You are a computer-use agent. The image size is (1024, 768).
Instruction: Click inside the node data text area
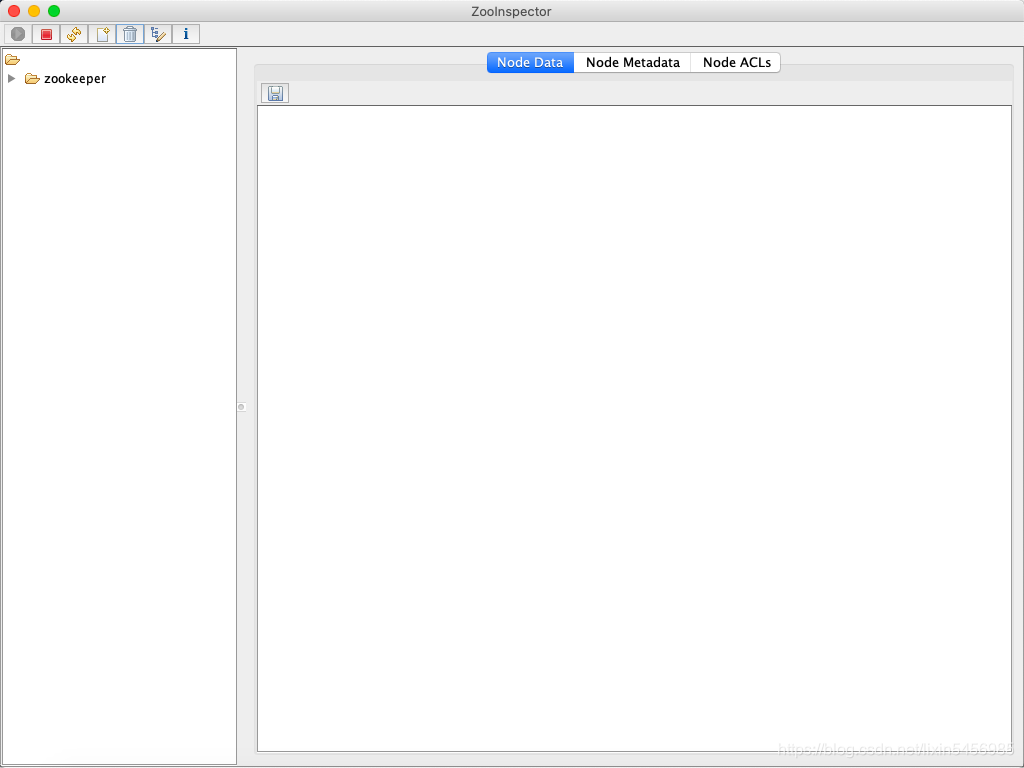point(634,428)
